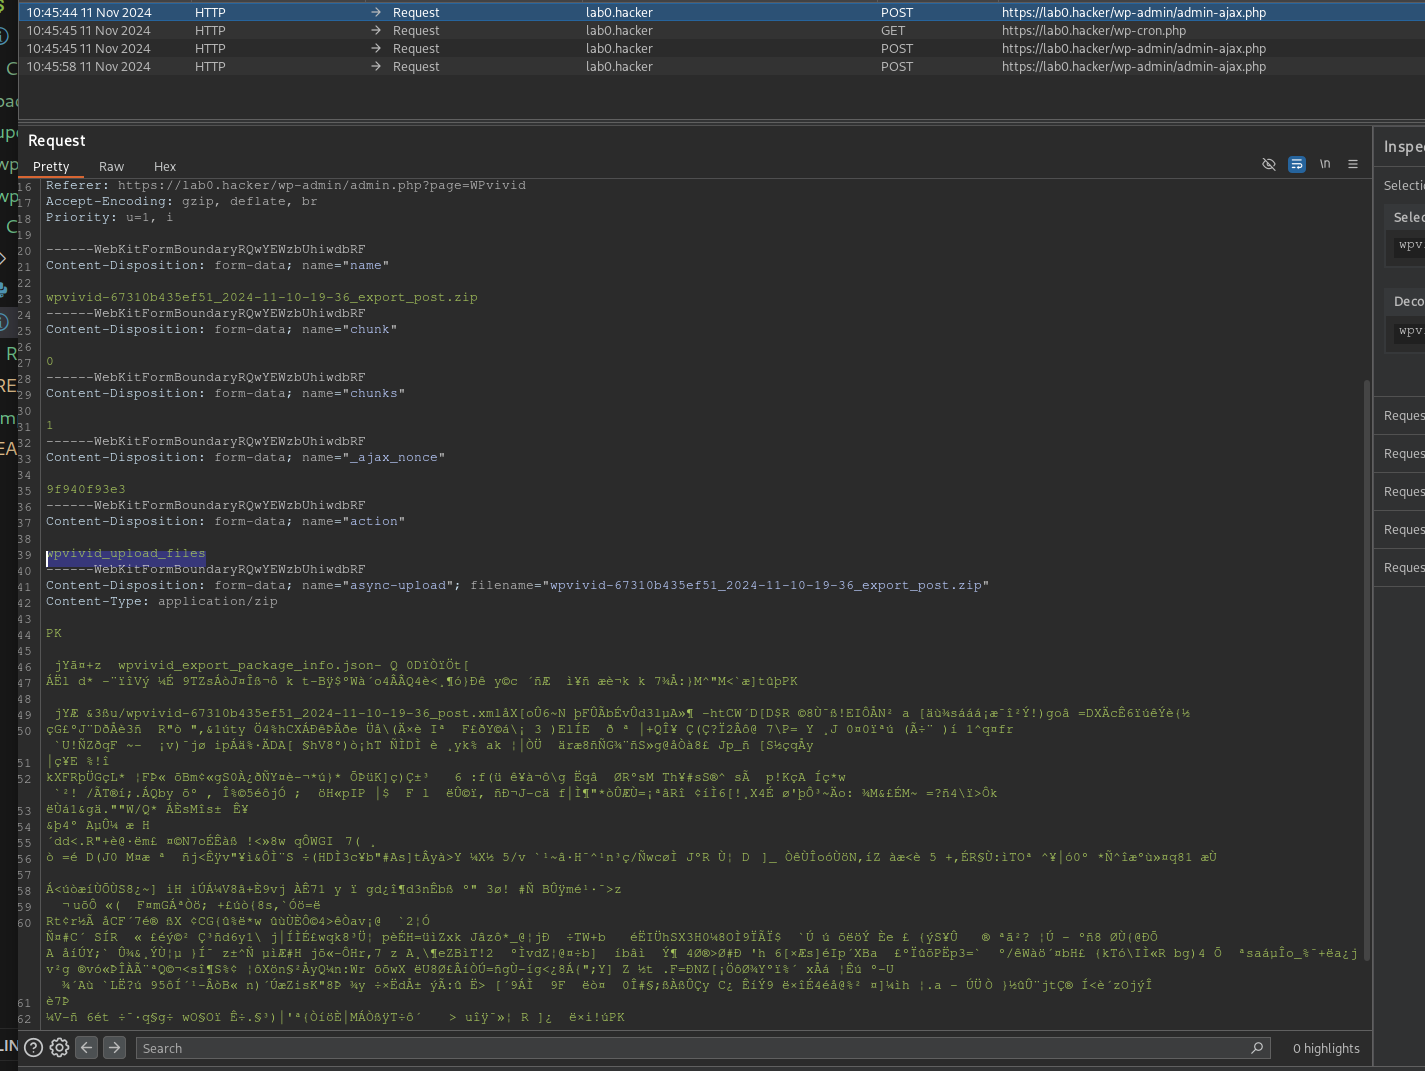Viewport: 1425px width, 1071px height.
Task: Select the 10:45:44 history row
Action: (x=721, y=12)
